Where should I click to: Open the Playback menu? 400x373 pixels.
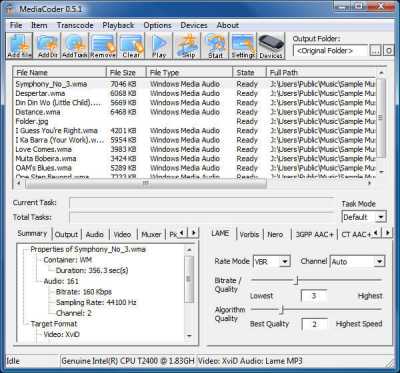(118, 25)
